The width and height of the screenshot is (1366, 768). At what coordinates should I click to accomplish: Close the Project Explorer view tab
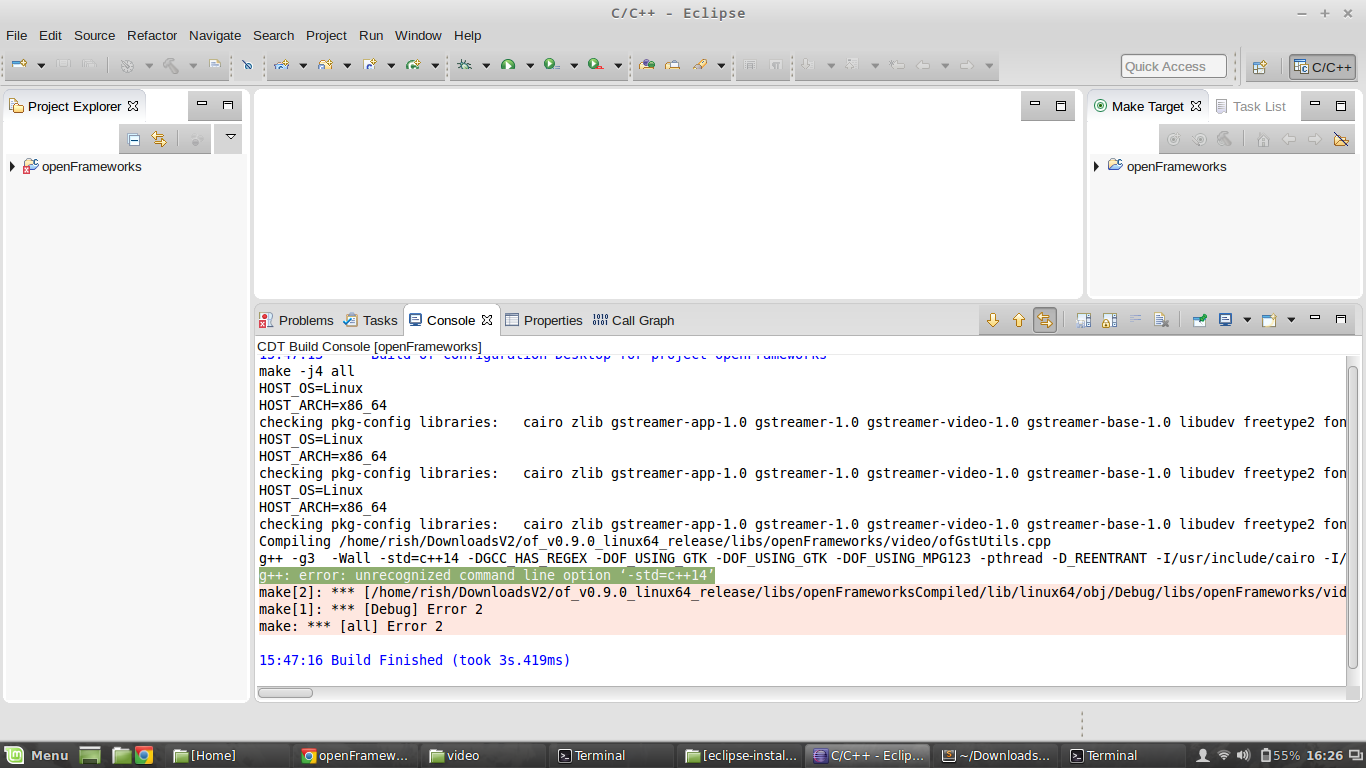pyautogui.click(x=133, y=106)
